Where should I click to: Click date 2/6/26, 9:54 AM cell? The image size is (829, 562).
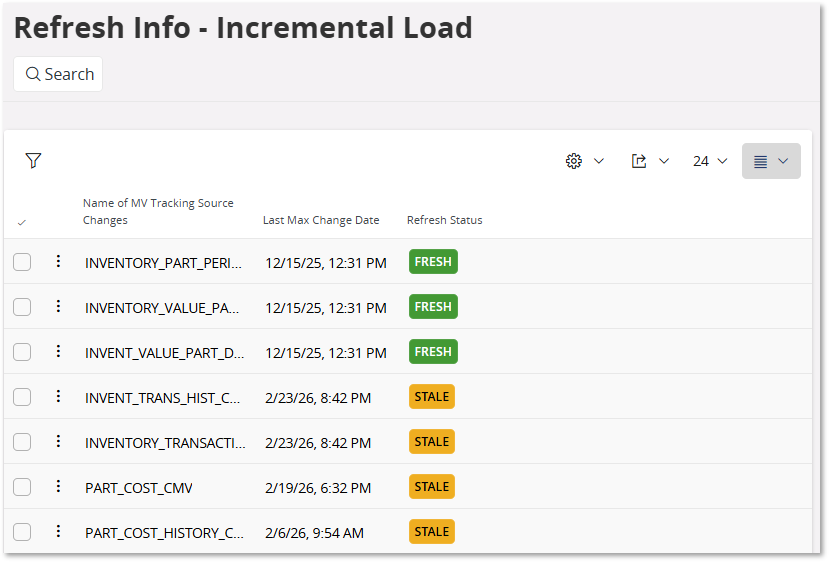click(314, 532)
